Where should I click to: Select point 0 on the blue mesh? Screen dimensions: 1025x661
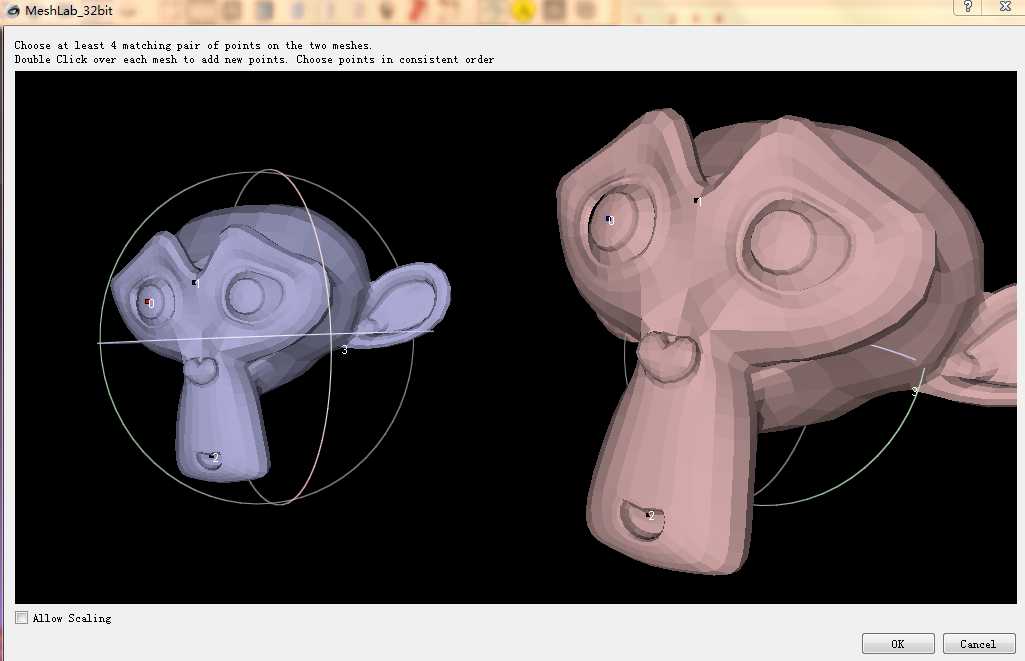pyautogui.click(x=148, y=302)
